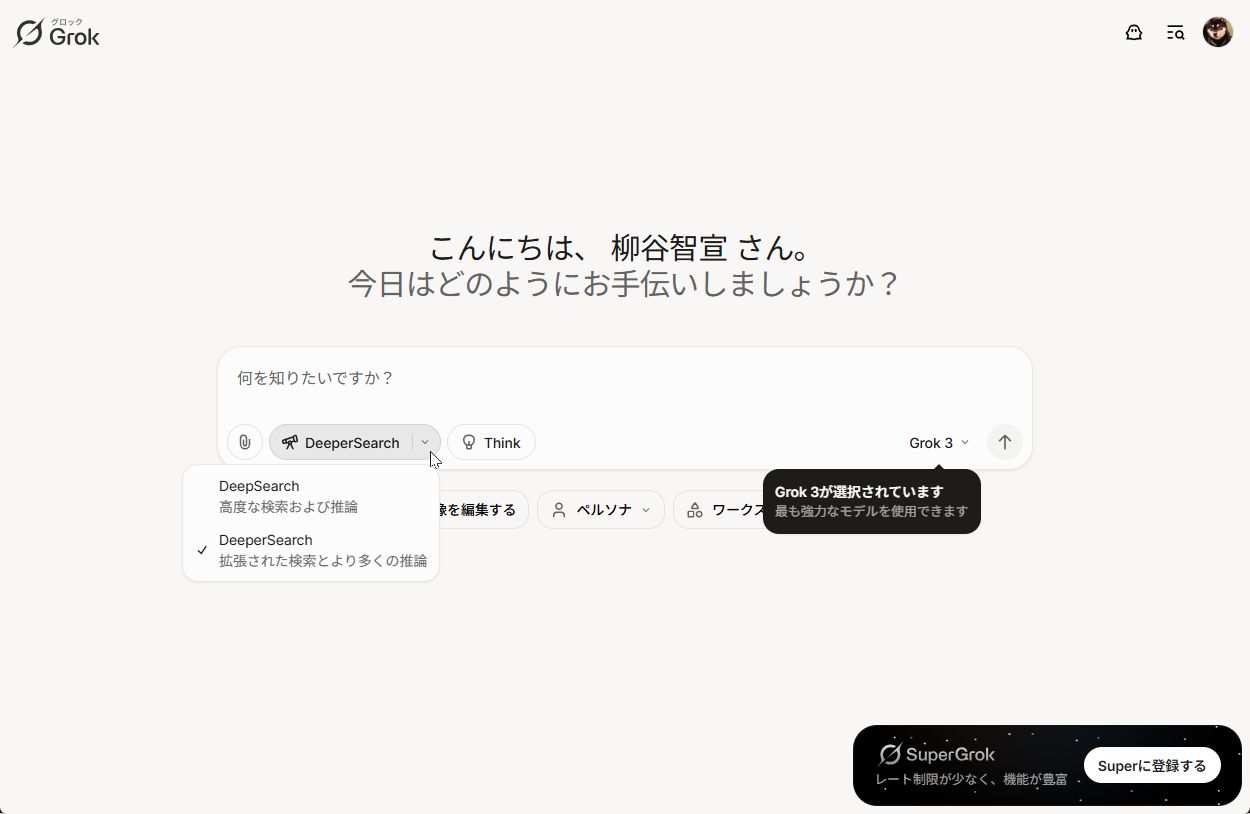The width and height of the screenshot is (1250, 814).
Task: Expand the ペルソナ dropdown
Action: [x=600, y=509]
